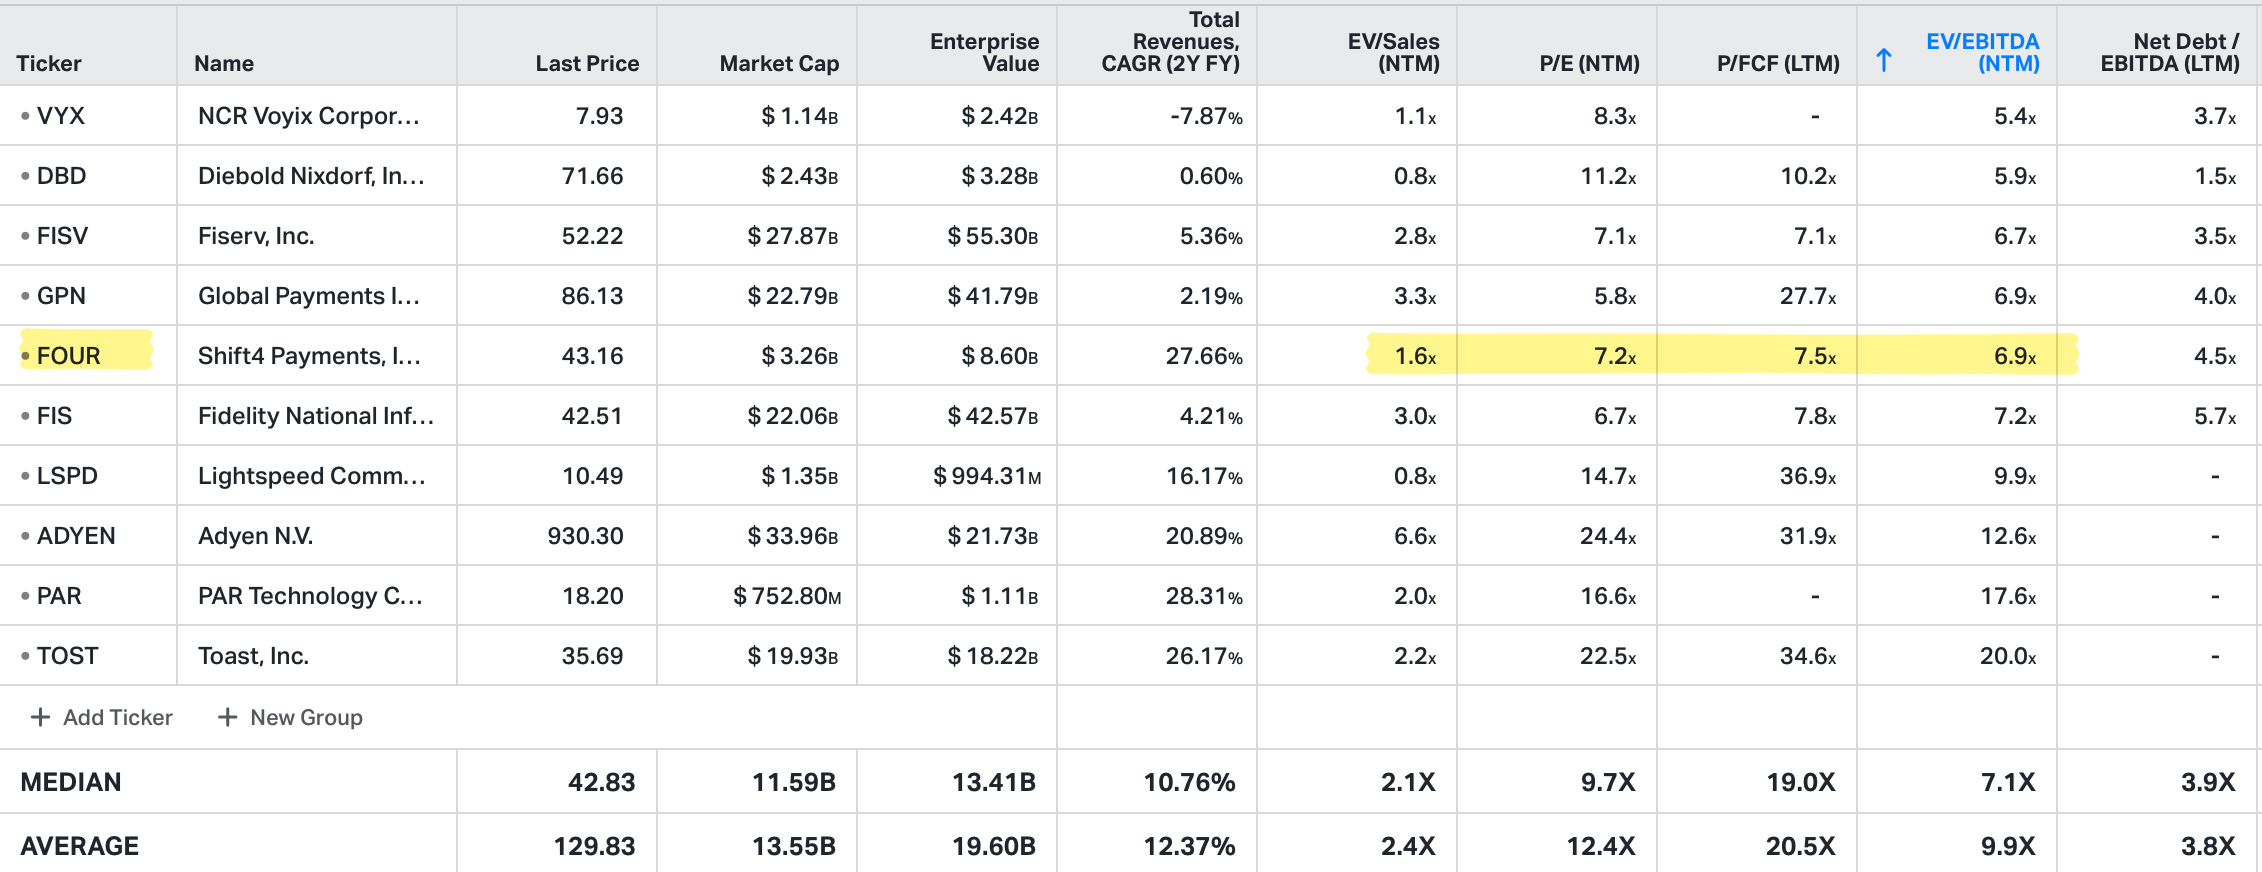Select the GPN ticker cell
The width and height of the screenshot is (2262, 872).
pyautogui.click(x=61, y=296)
